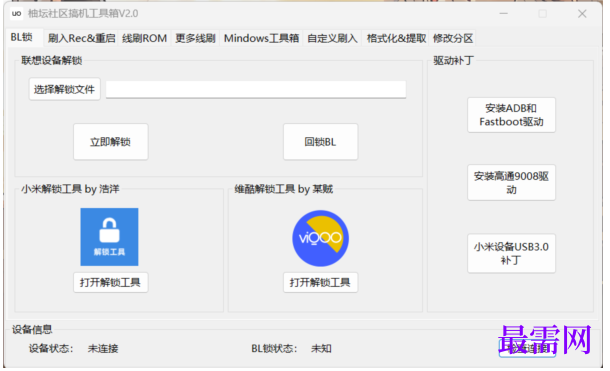This screenshot has width=610, height=371.
Task: Click the 未连接 device status value
Action: coord(103,348)
